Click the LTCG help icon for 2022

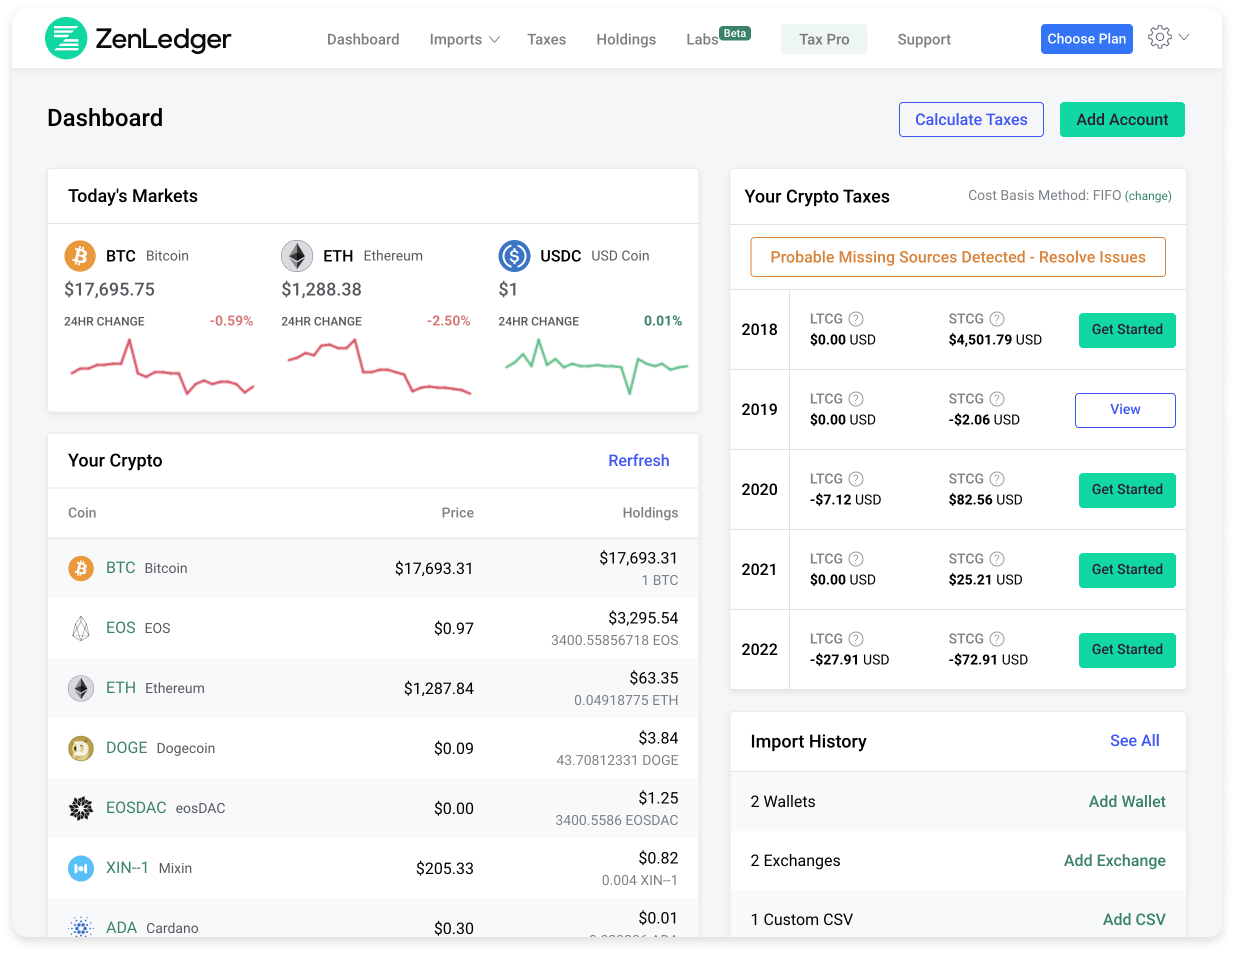tap(856, 639)
